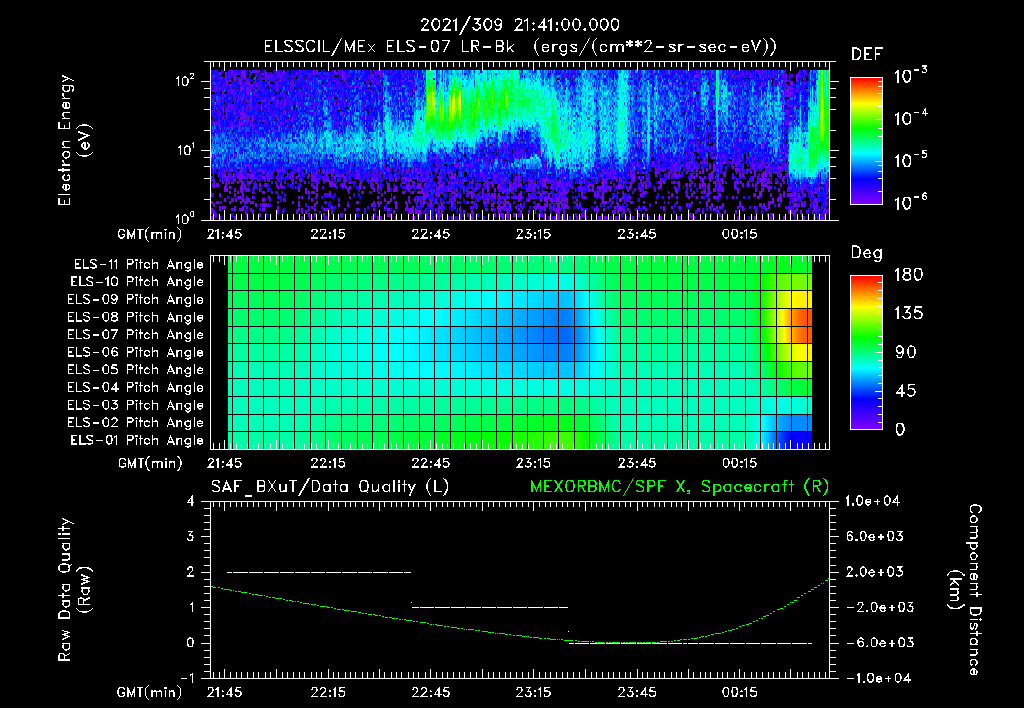Click the ELS-05 Pitch Angle row label

point(136,370)
